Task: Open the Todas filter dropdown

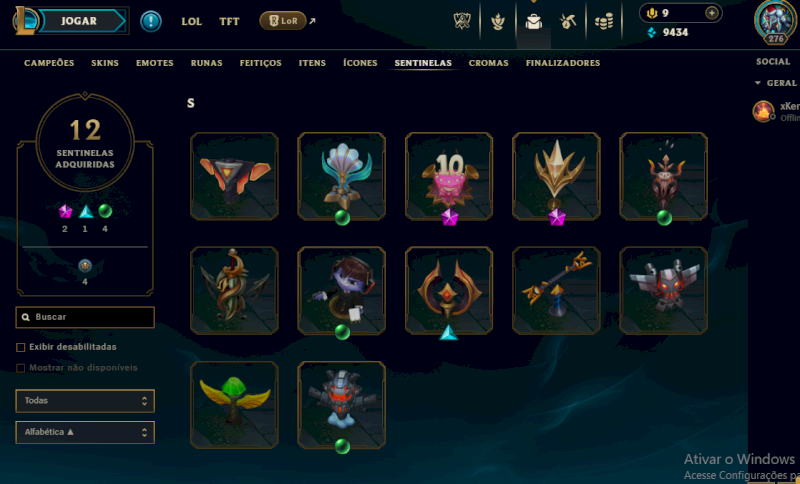Action: [x=85, y=401]
